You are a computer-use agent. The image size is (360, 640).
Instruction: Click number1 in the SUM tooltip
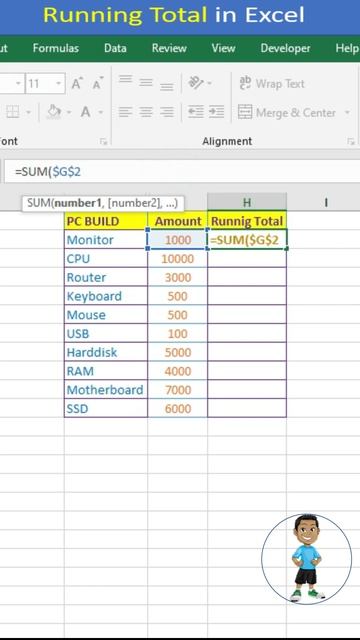click(x=79, y=202)
